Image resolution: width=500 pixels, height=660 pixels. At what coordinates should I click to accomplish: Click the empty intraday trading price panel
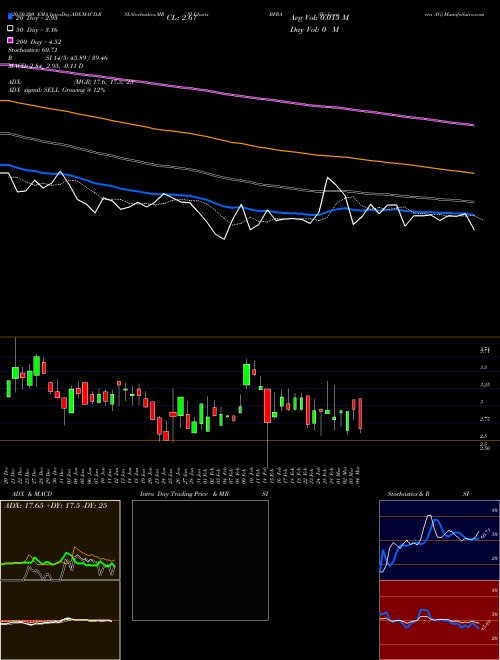[200, 560]
